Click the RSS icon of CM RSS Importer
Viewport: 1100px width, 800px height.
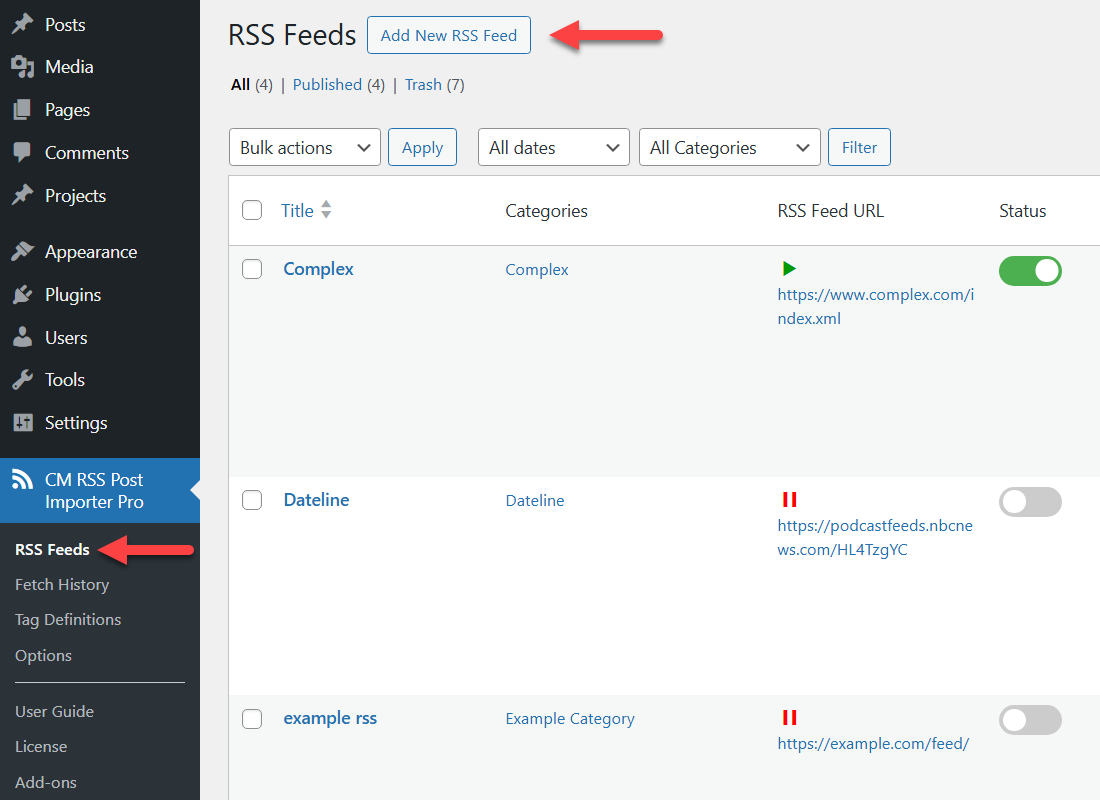tap(22, 479)
